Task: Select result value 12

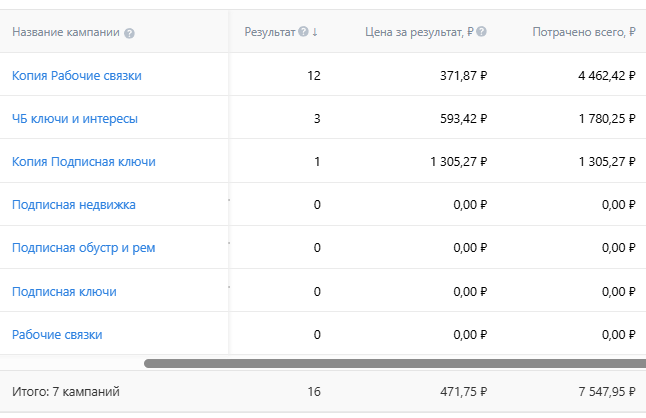Action: (314, 76)
